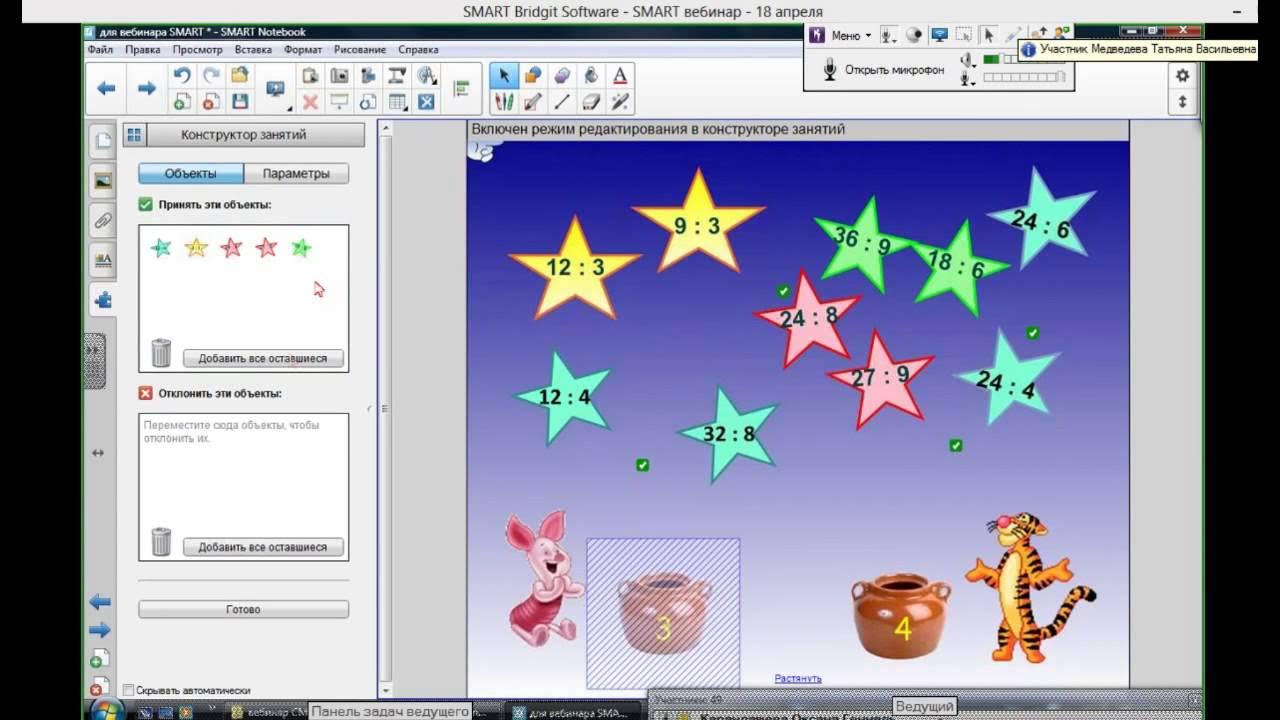Screen dimensions: 1280x720
Task: Select the pens tool
Action: tap(504, 101)
